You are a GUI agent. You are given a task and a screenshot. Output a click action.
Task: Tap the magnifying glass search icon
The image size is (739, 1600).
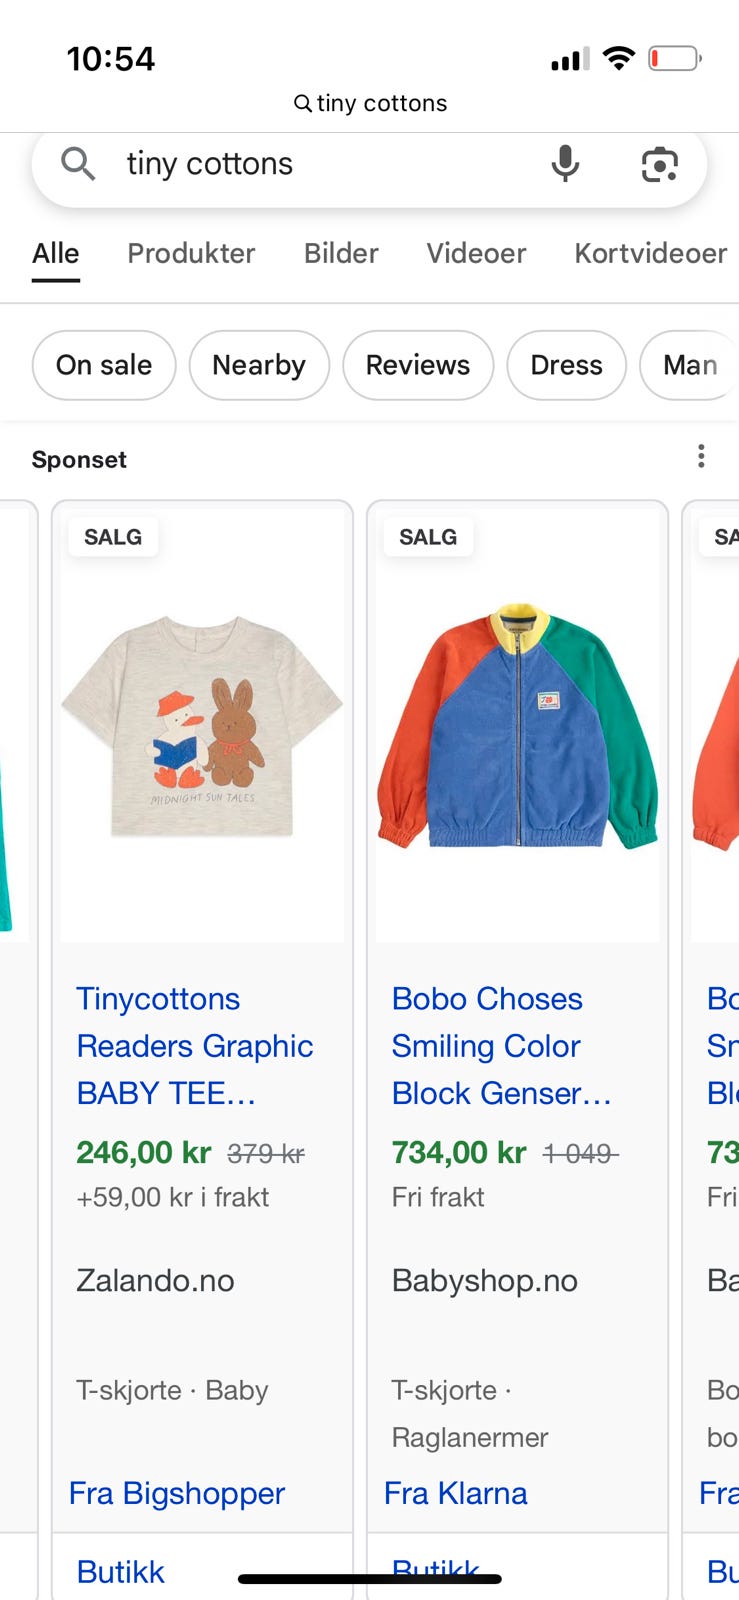click(78, 163)
